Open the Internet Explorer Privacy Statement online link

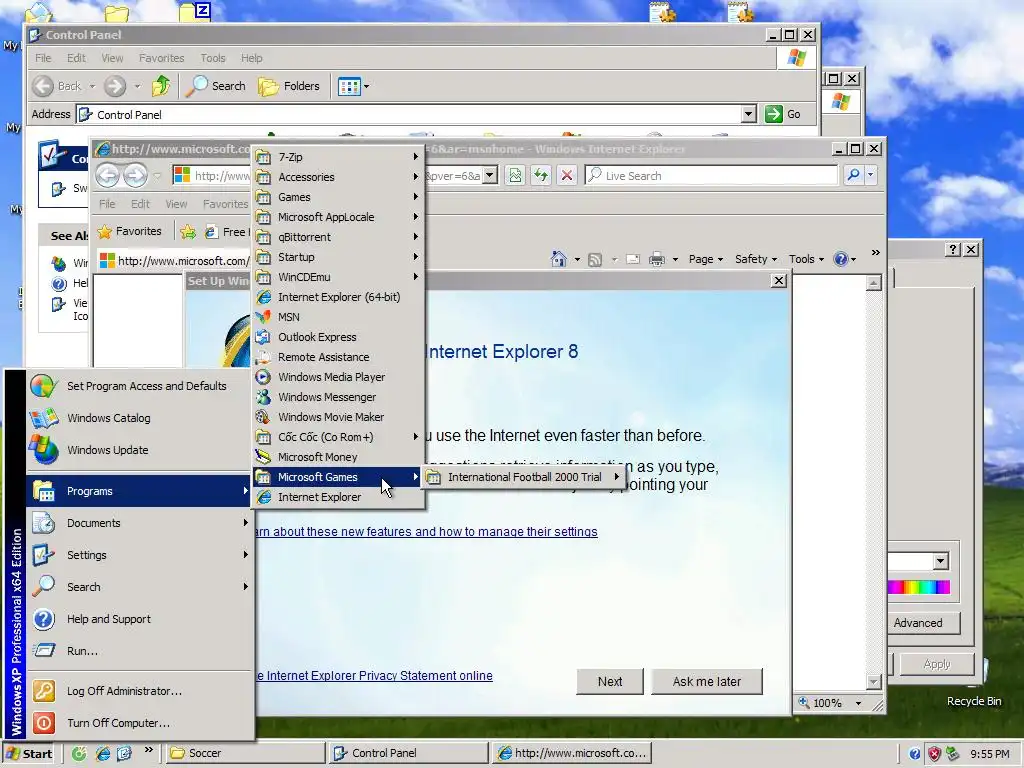[374, 676]
